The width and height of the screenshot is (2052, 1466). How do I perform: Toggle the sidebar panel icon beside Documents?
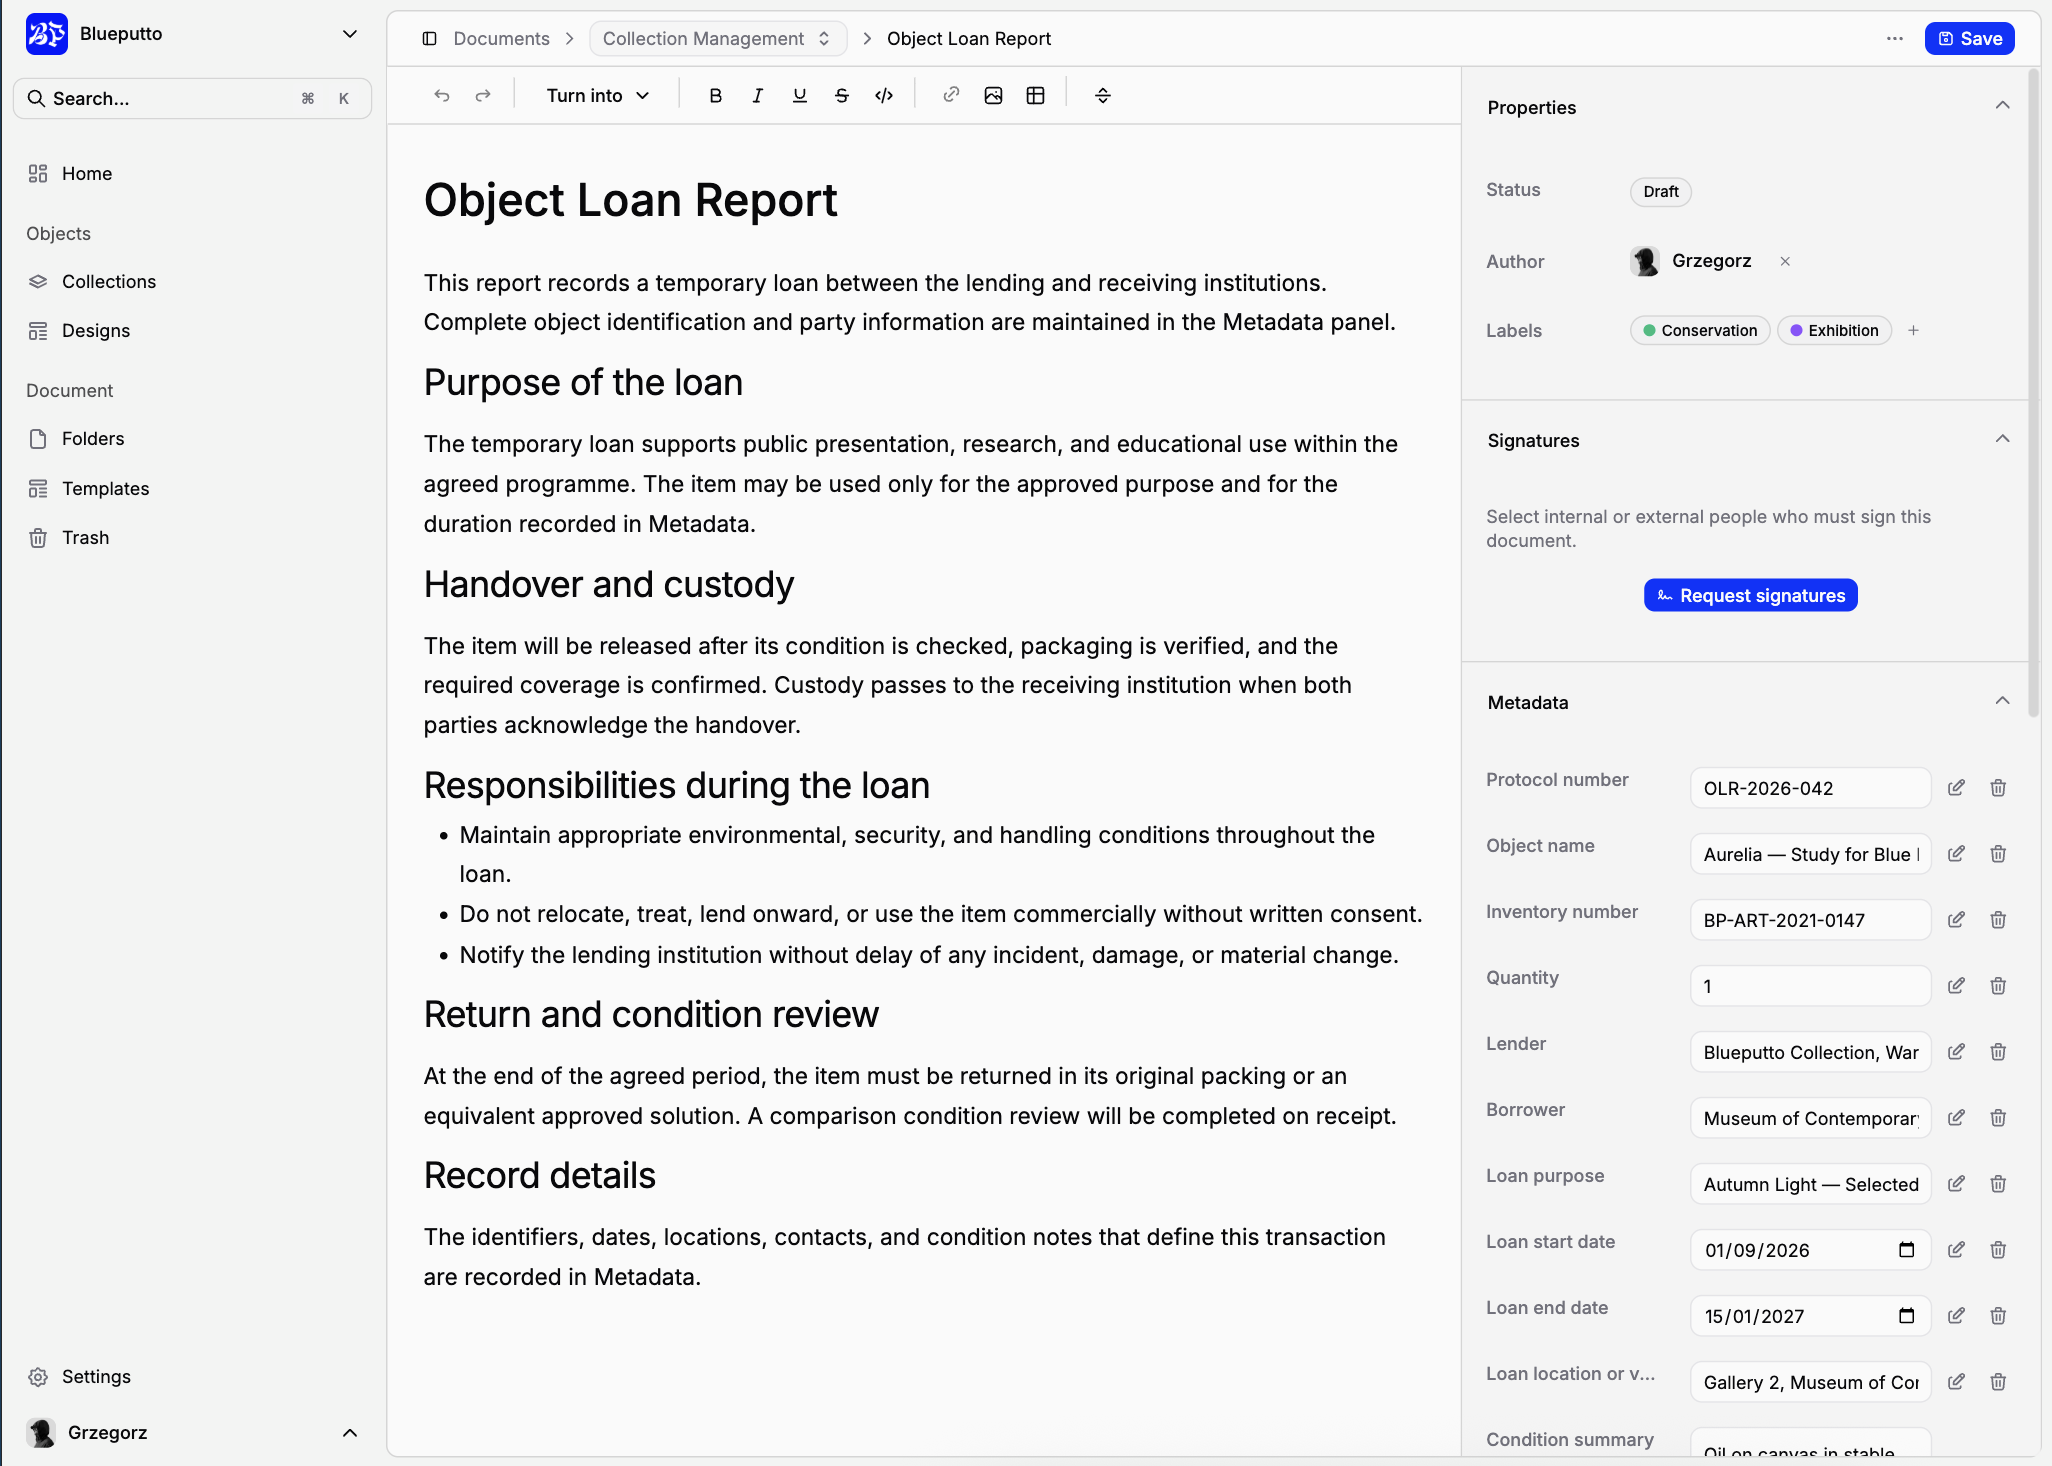tap(430, 39)
